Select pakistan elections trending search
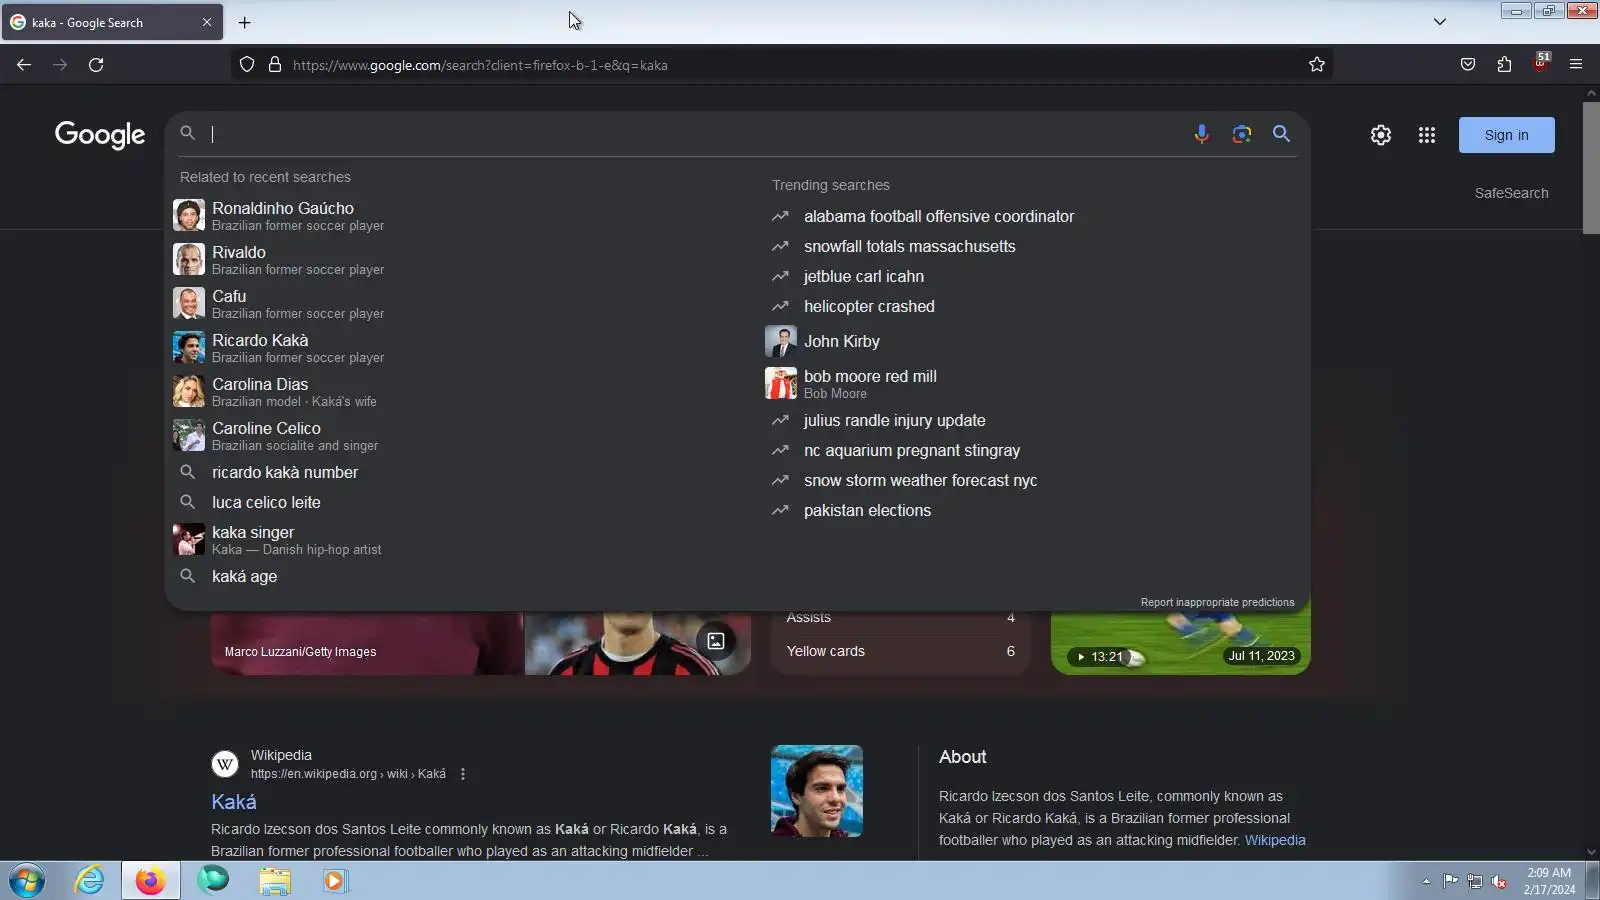Viewport: 1600px width, 900px height. pos(1030,510)
